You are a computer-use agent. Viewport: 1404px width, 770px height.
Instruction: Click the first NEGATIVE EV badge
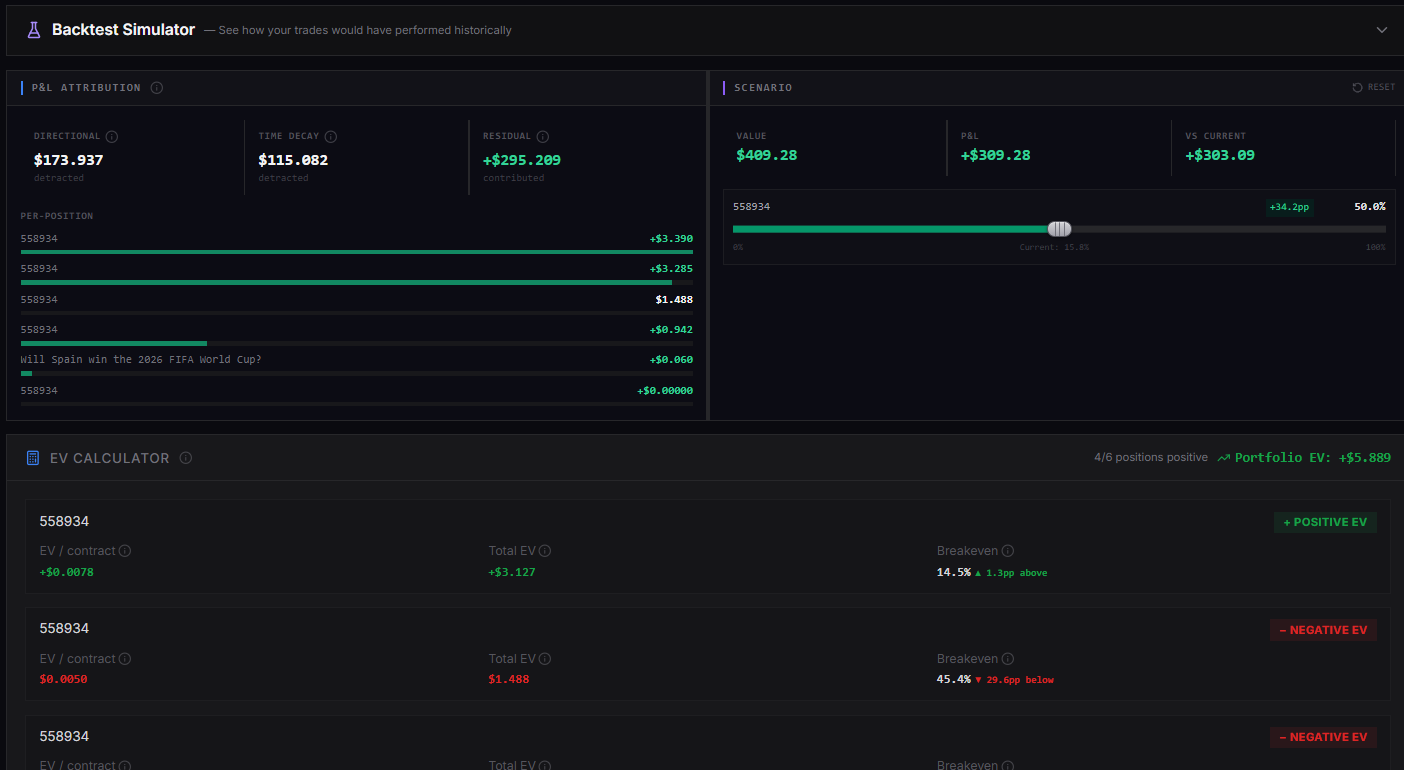pyautogui.click(x=1323, y=630)
